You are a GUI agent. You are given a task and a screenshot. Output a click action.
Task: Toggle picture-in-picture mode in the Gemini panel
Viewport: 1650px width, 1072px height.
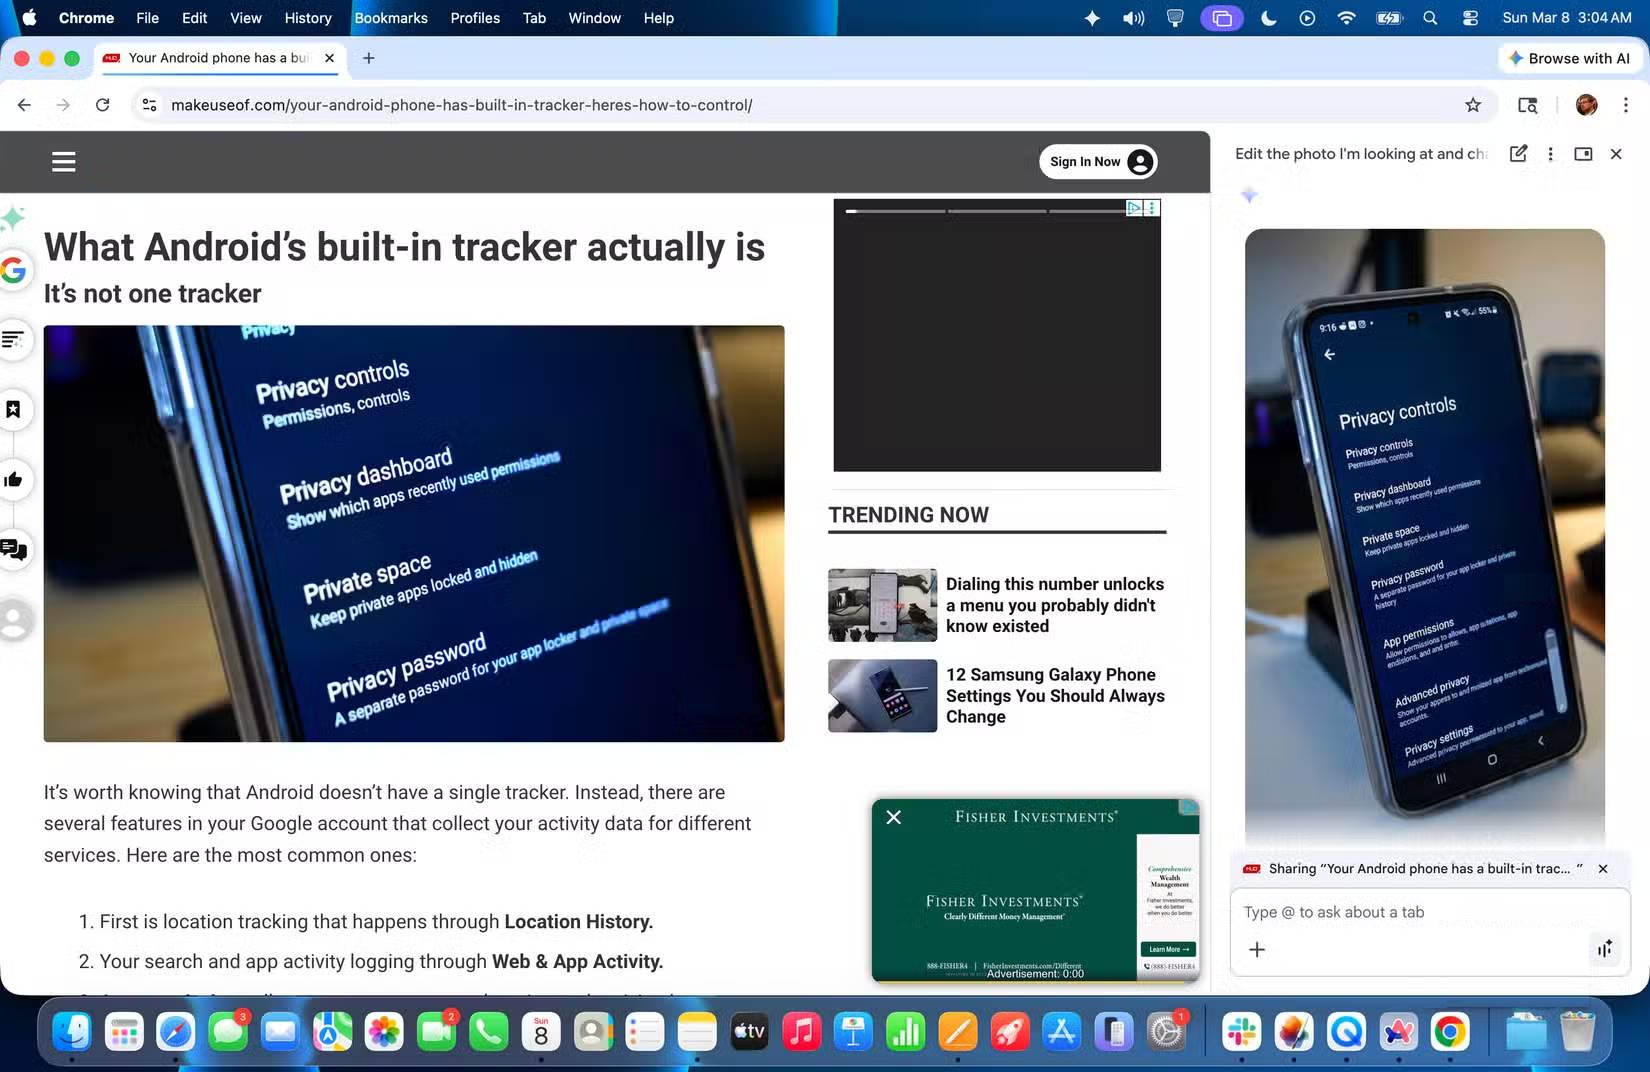(1583, 154)
